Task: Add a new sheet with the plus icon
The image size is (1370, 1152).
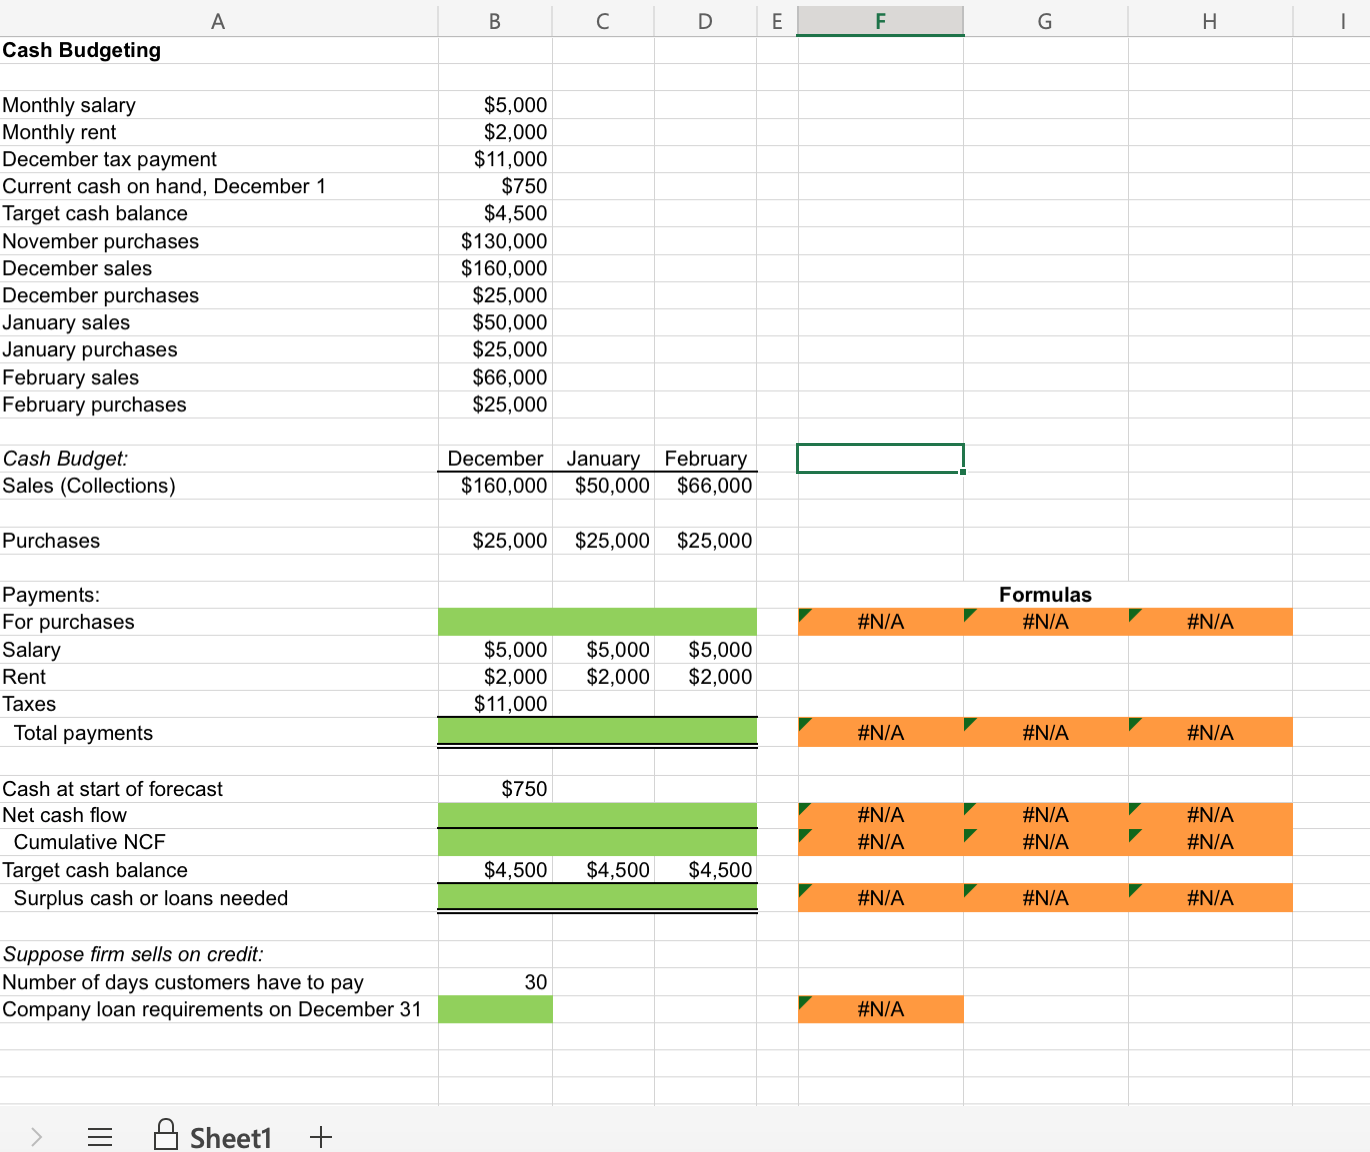Action: click(x=320, y=1137)
